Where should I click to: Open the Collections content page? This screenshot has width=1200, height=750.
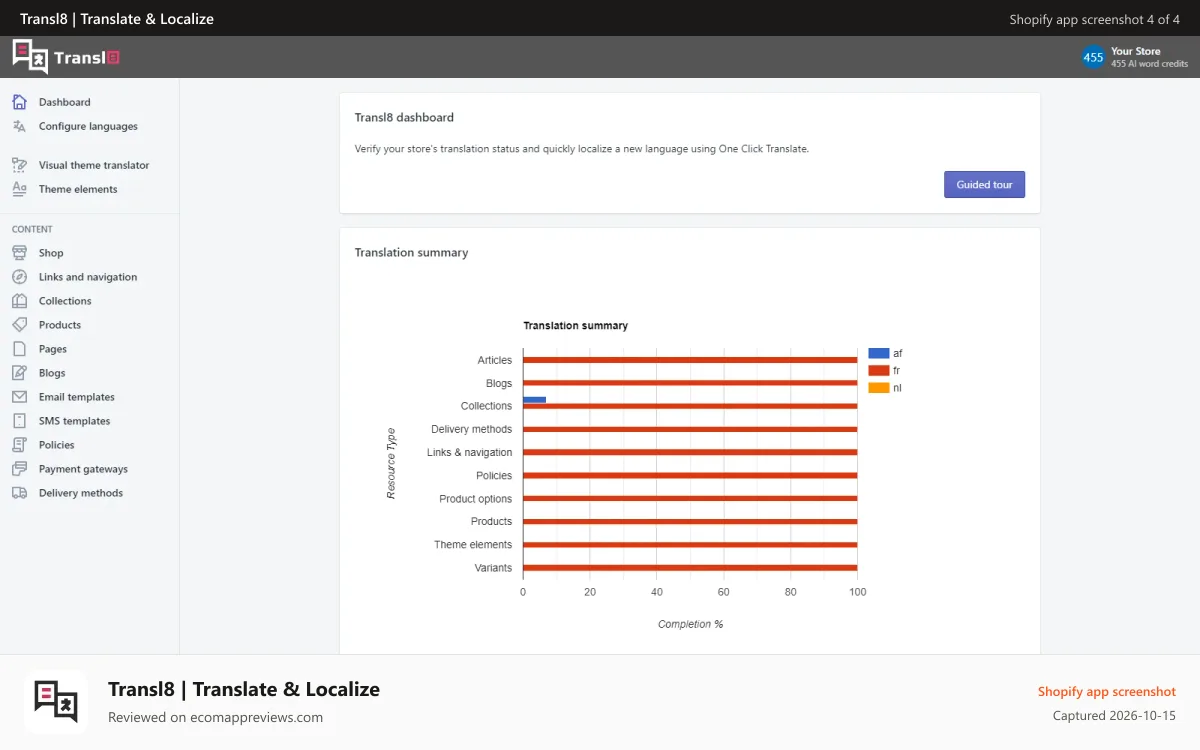(65, 301)
